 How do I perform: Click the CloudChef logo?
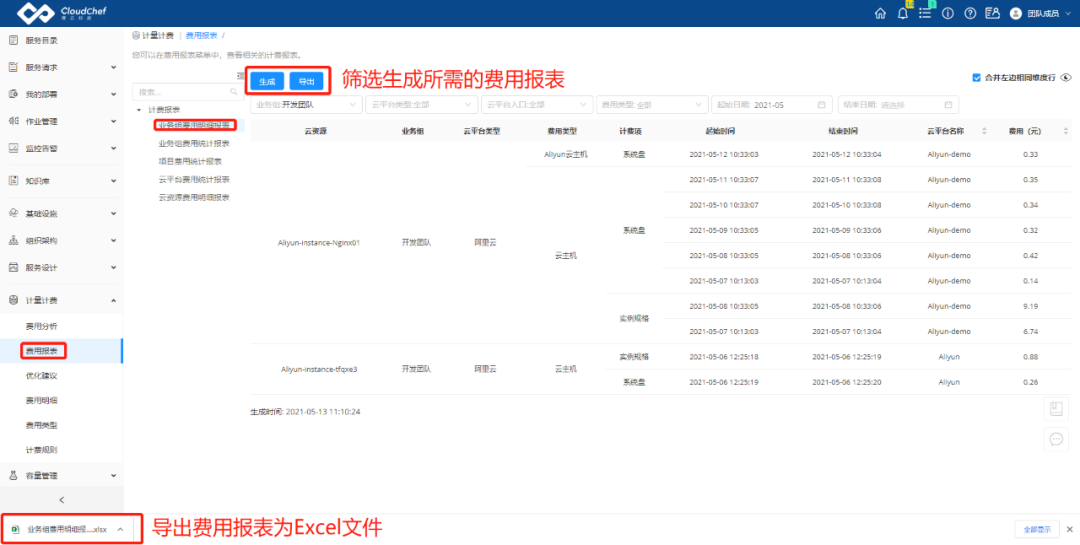point(62,13)
